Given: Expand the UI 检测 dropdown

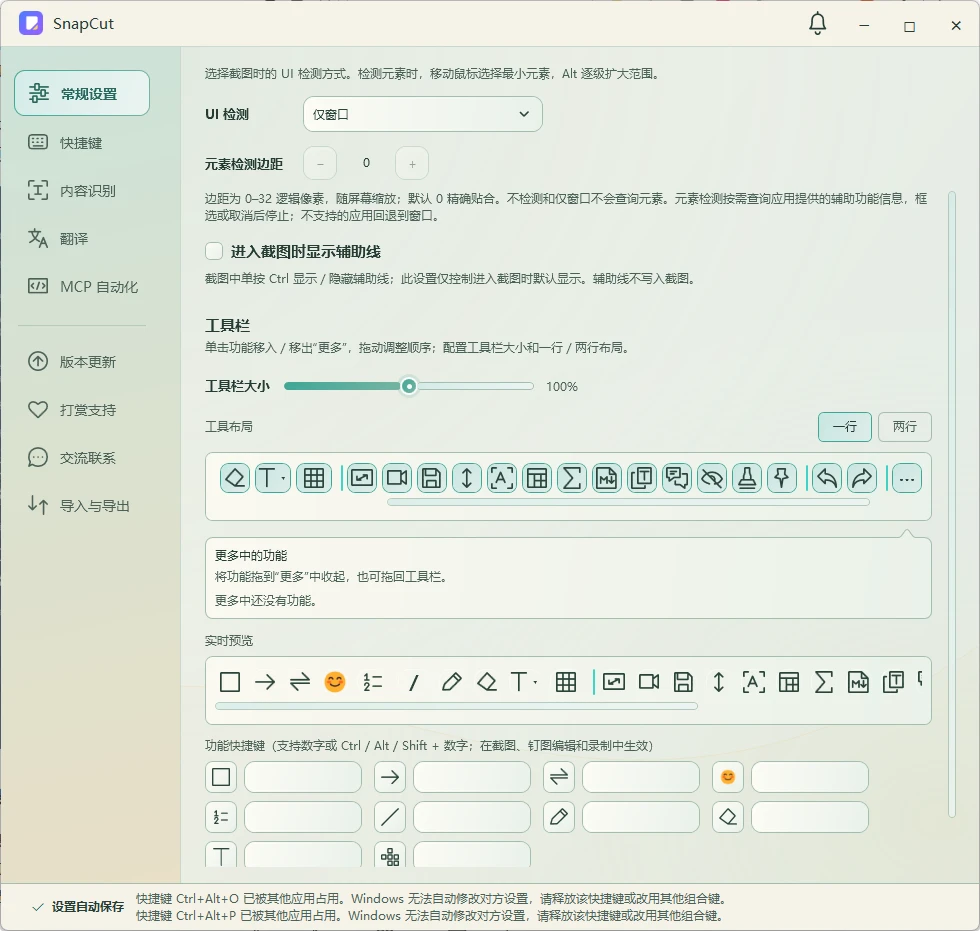Looking at the screenshot, I should 422,114.
